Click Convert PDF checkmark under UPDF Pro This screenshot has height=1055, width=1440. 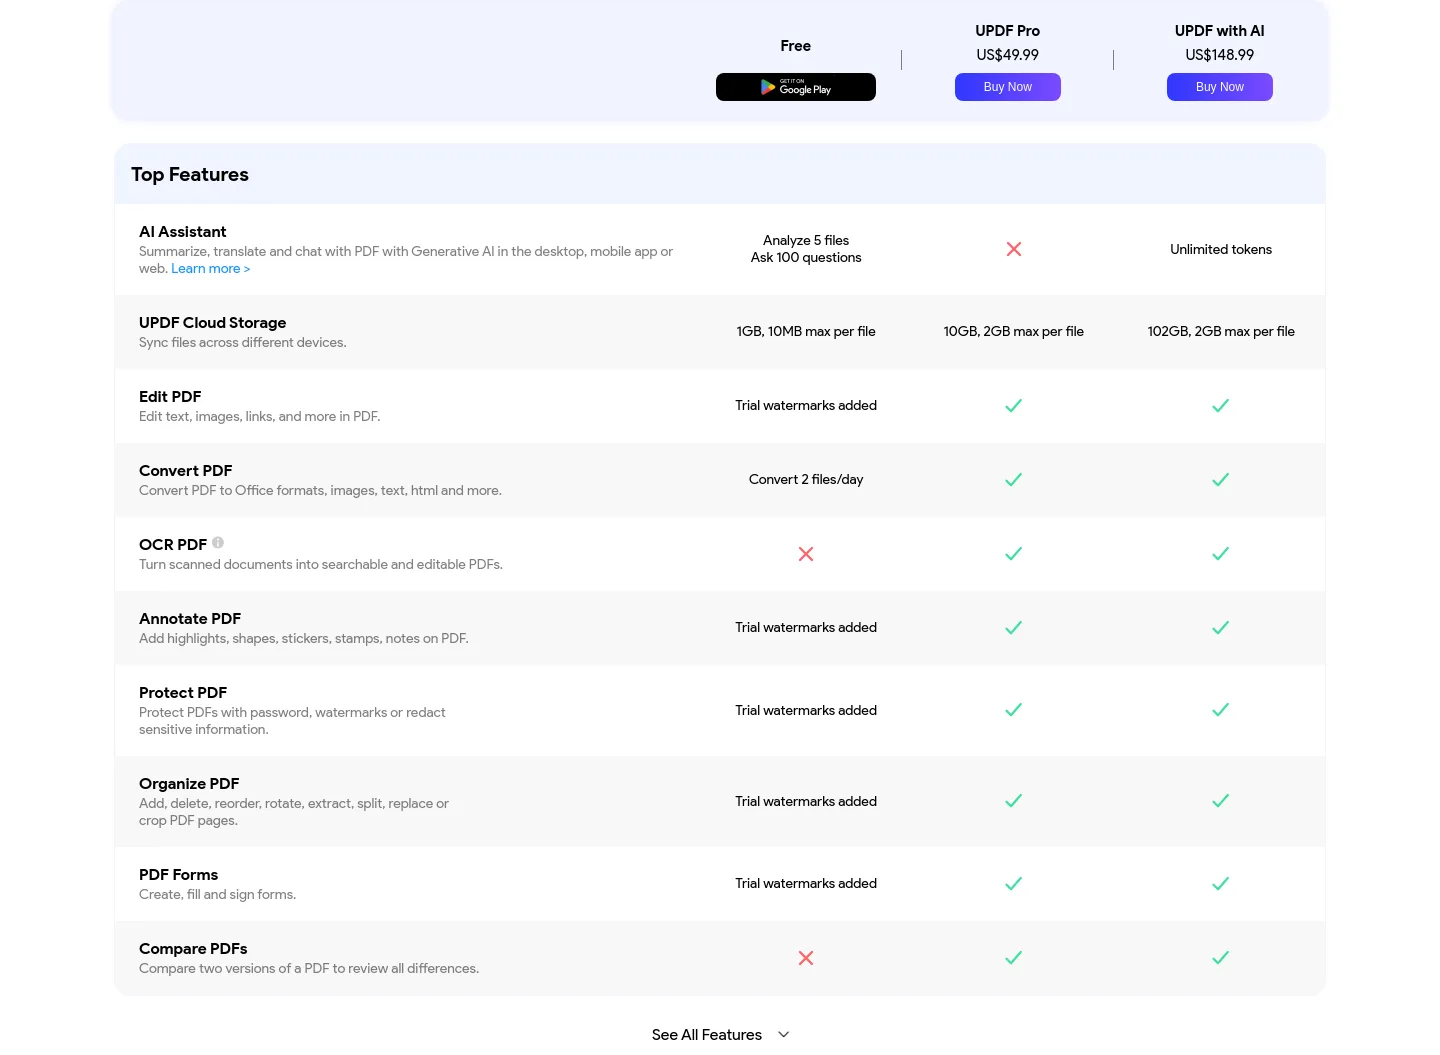[1014, 479]
